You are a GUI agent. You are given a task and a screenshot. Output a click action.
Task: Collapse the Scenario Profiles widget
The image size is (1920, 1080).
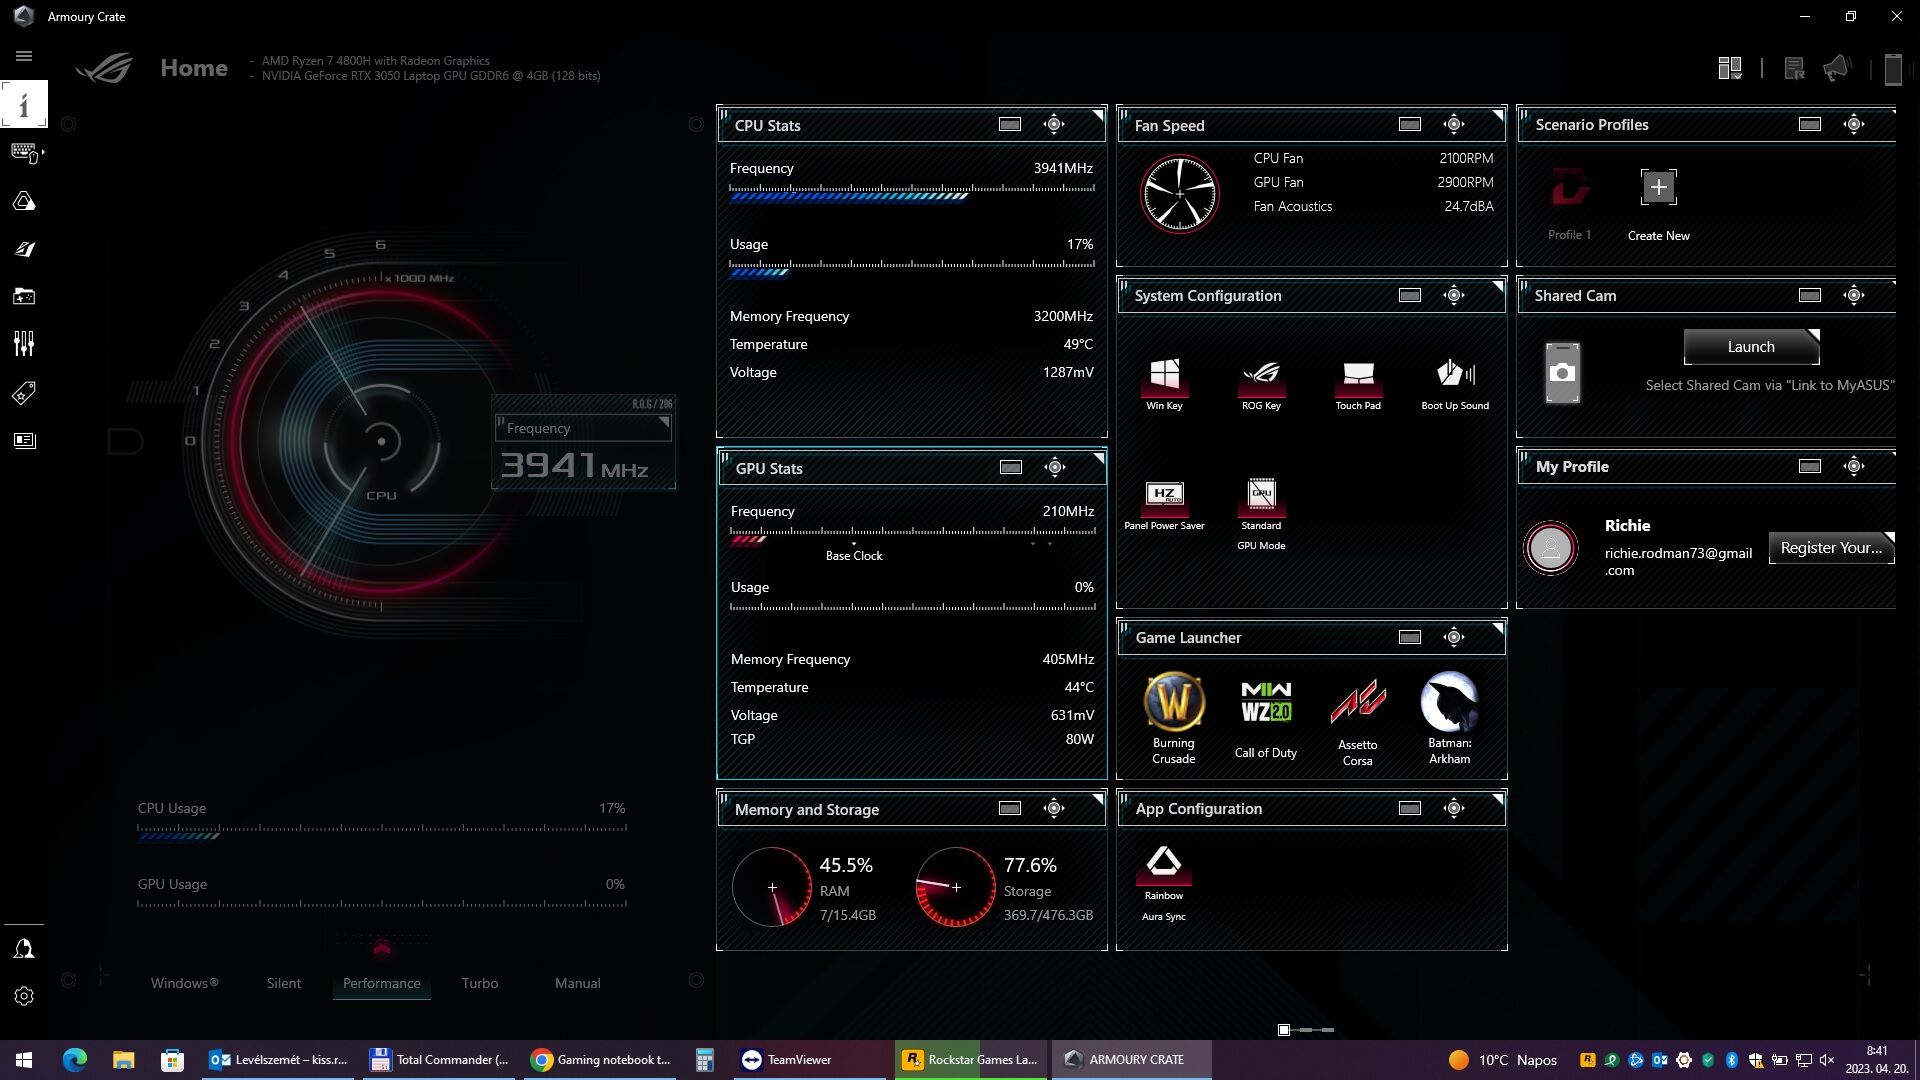coord(1810,125)
